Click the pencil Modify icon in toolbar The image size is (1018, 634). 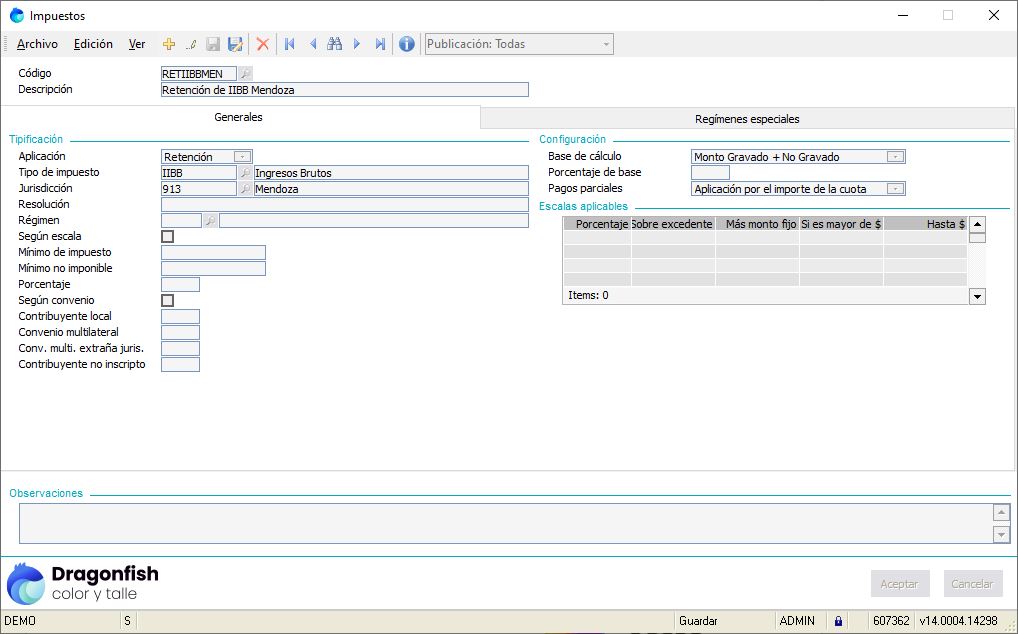click(x=191, y=44)
